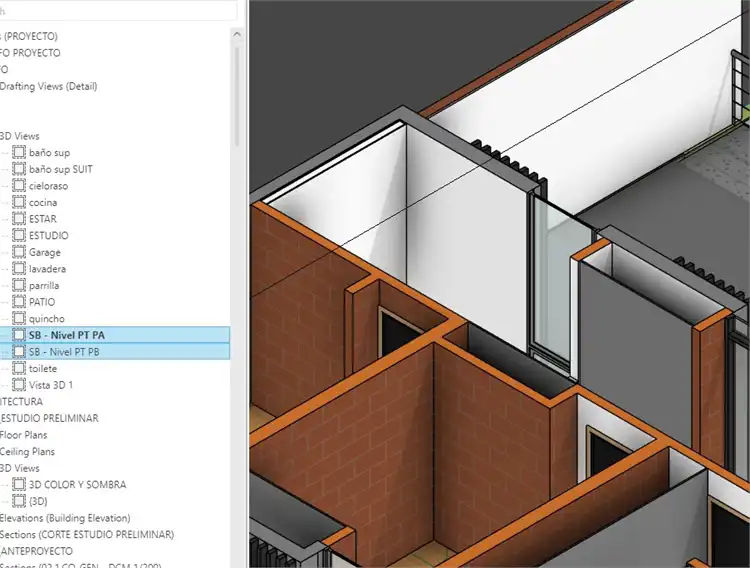Select the '(PROYECTO)' top tree row
This screenshot has width=750, height=568.
[29, 36]
